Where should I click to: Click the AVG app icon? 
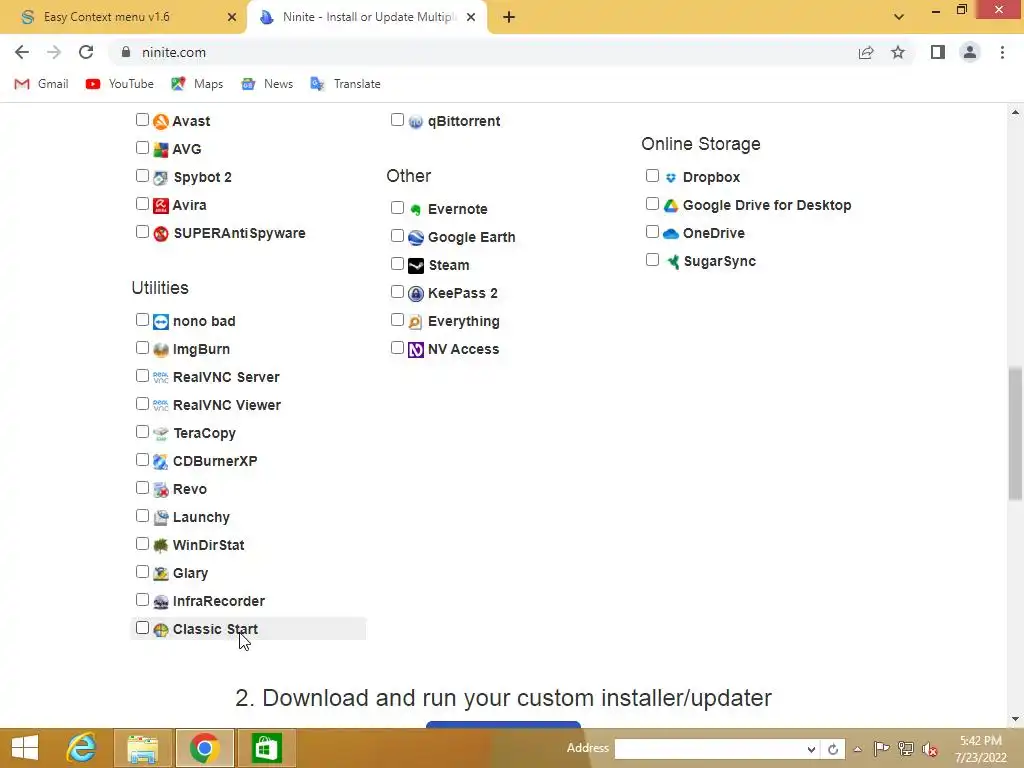click(x=161, y=150)
